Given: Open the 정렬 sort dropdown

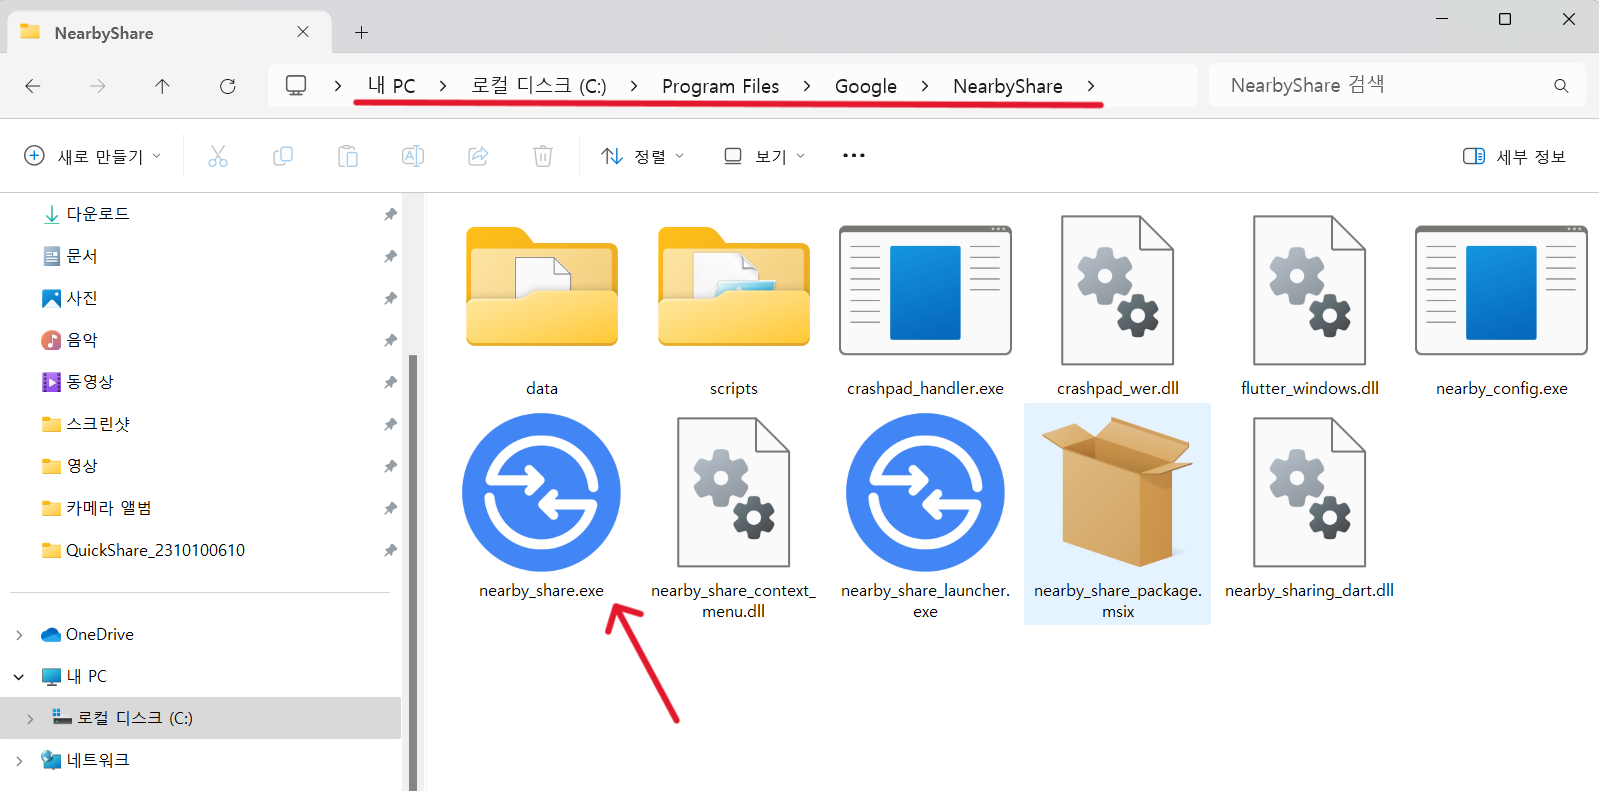Looking at the screenshot, I should (x=643, y=156).
